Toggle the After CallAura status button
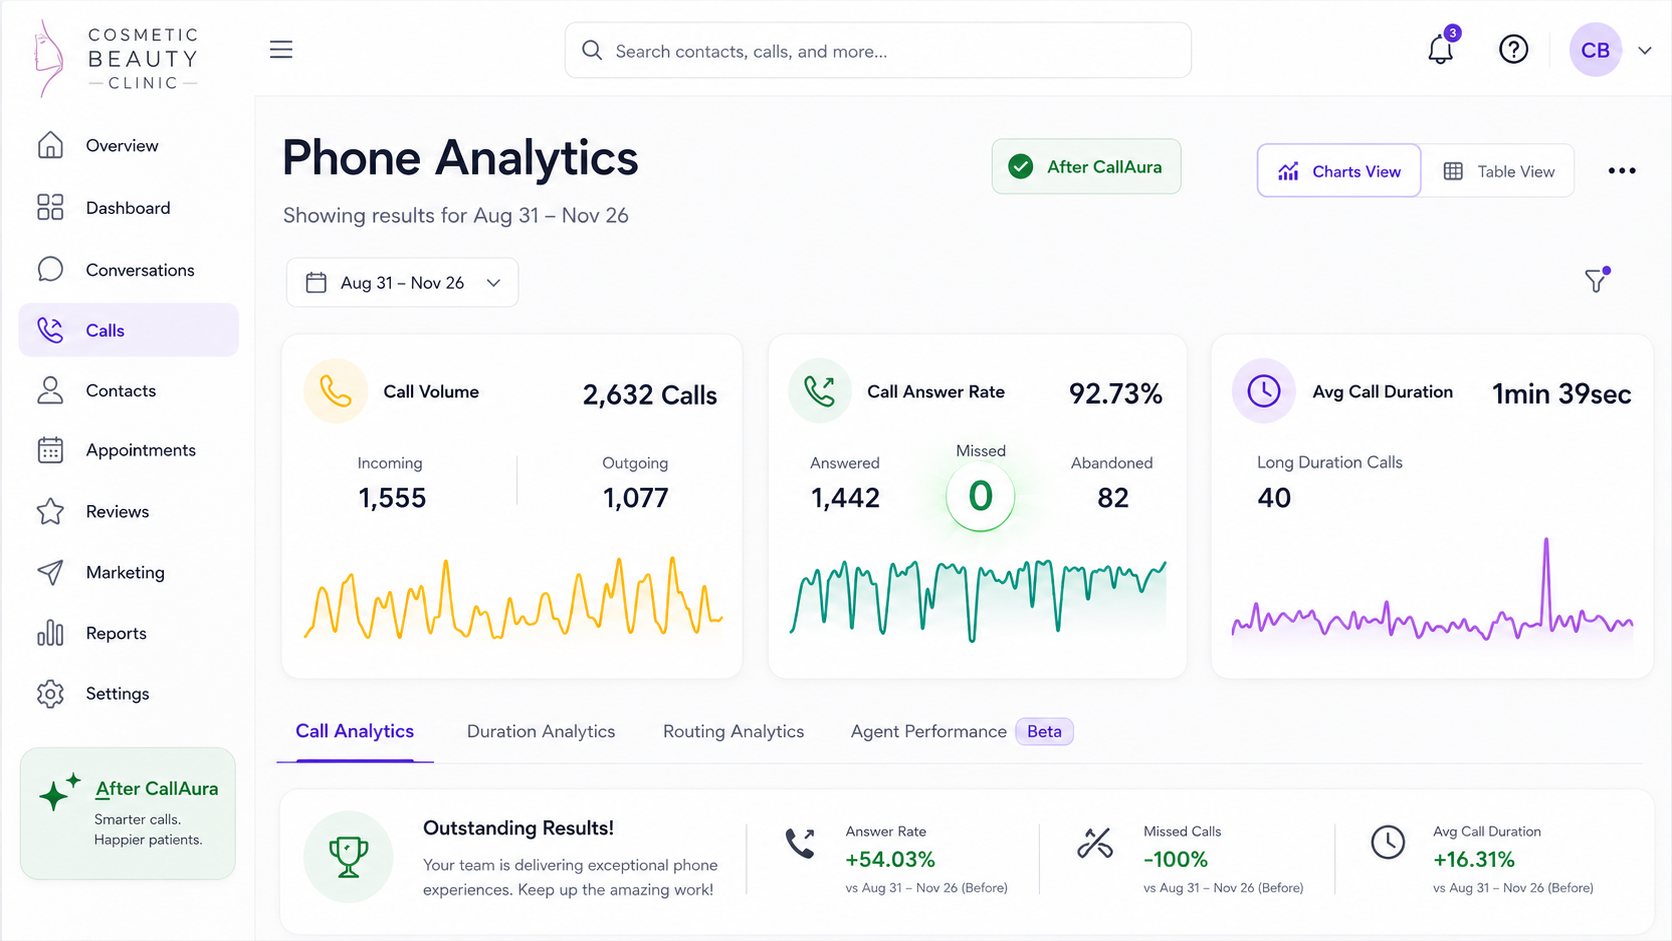Screen dimensions: 1672x941 1086,166
